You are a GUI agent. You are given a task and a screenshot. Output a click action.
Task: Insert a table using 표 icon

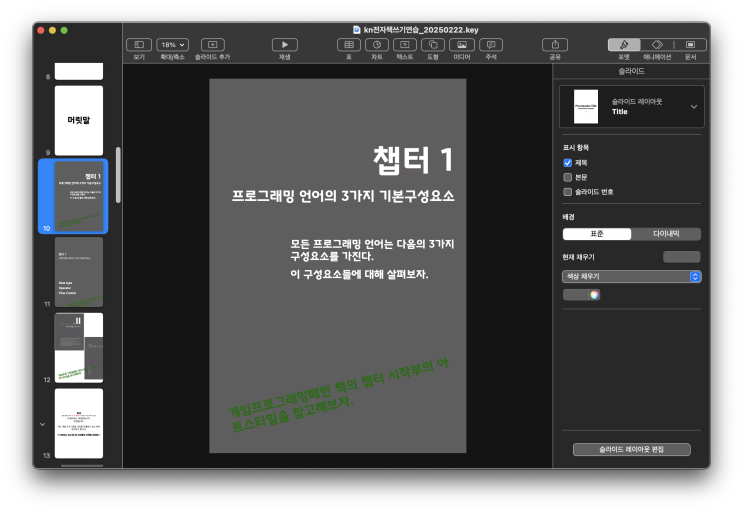tap(349, 45)
